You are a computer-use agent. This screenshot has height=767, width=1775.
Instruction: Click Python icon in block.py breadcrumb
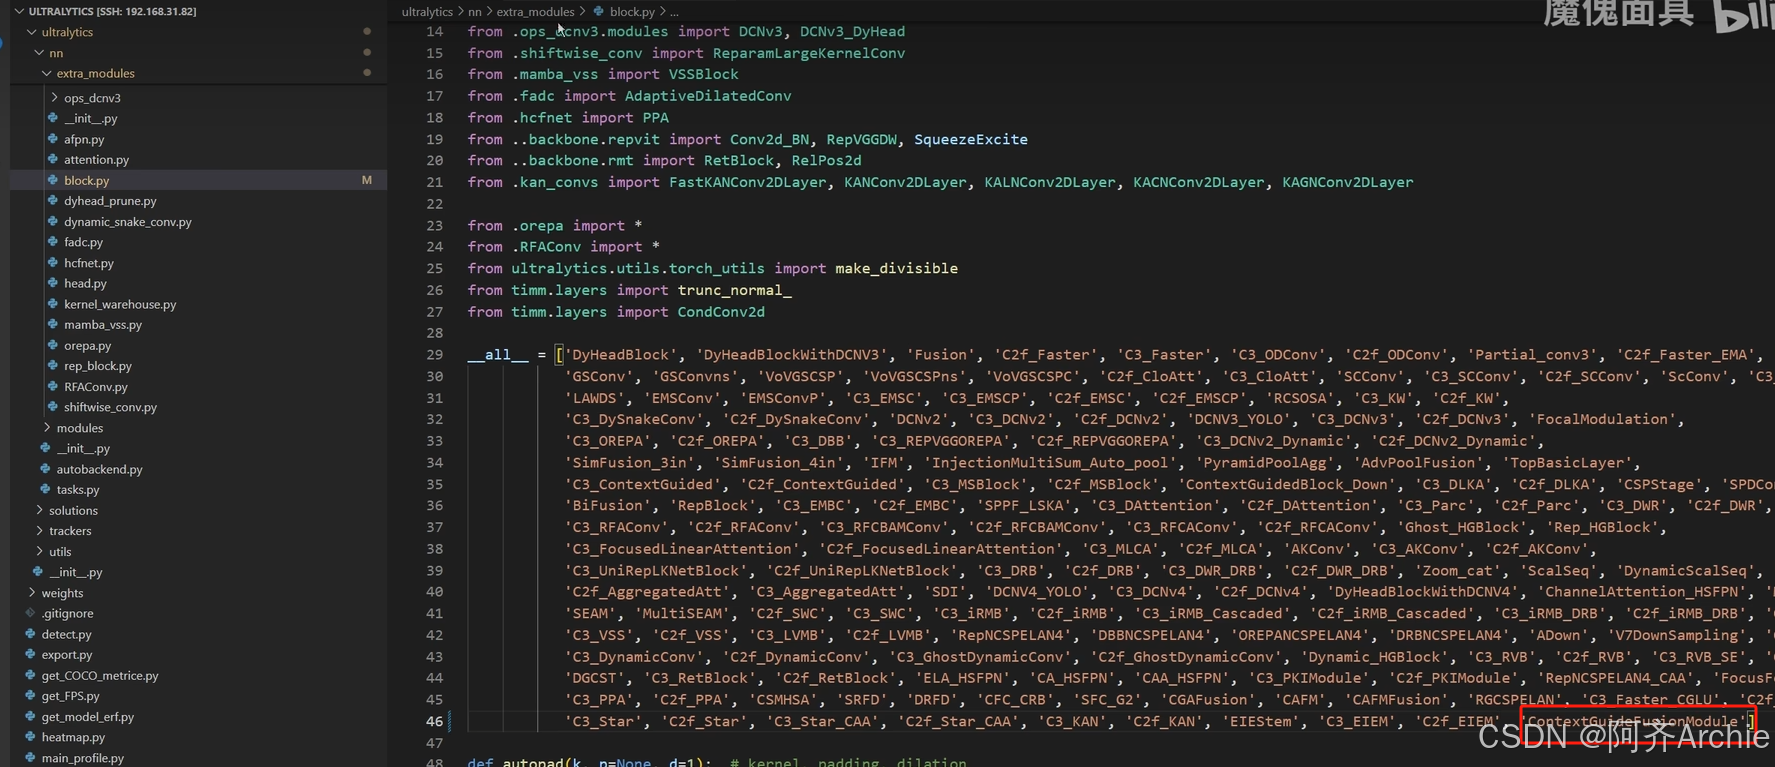(x=599, y=12)
